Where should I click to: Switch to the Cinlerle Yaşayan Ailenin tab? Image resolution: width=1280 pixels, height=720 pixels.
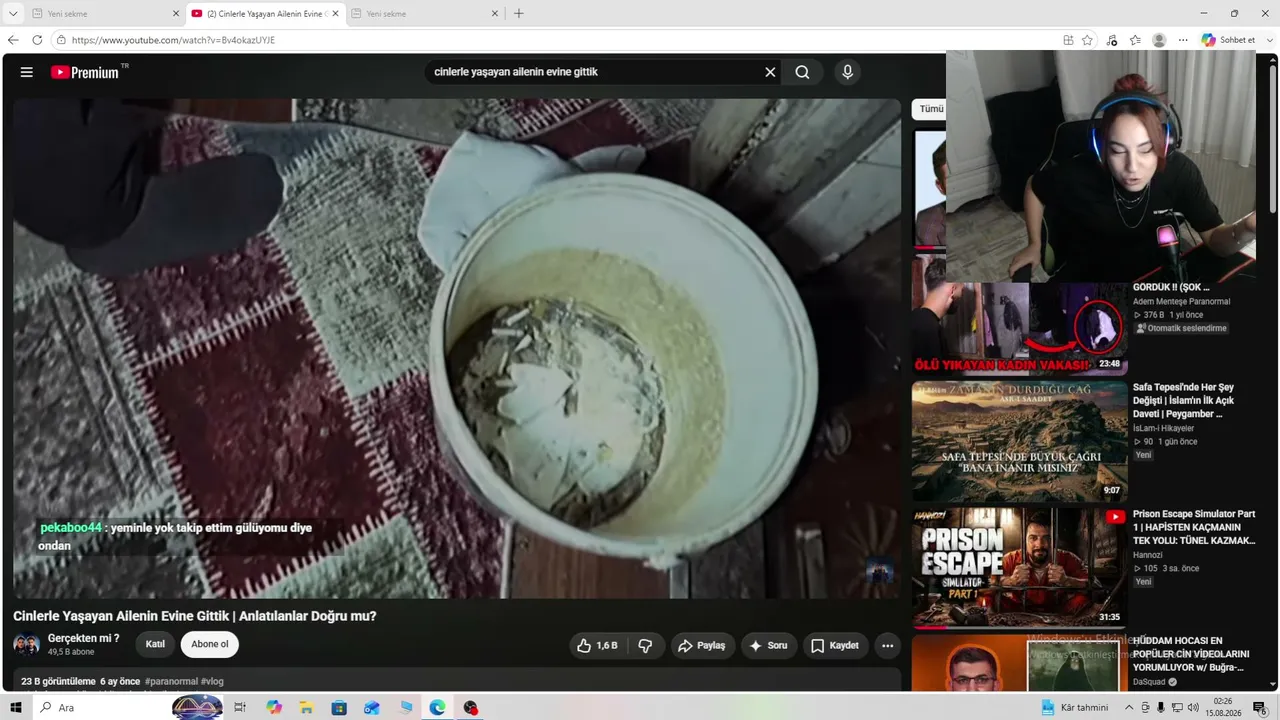(x=264, y=14)
